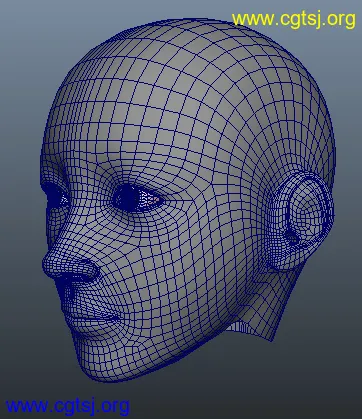
Task: Click the ear canal opening
Action: tap(293, 238)
